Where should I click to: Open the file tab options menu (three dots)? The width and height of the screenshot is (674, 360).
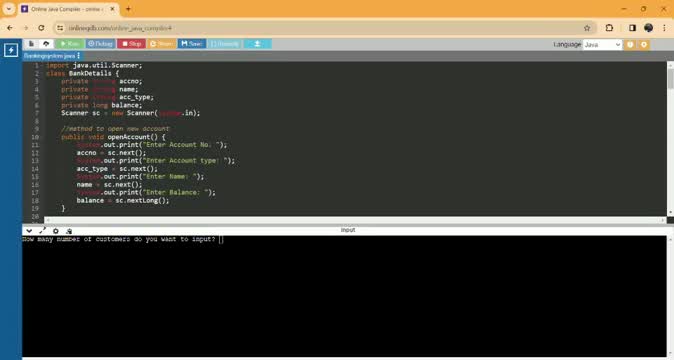(x=79, y=56)
